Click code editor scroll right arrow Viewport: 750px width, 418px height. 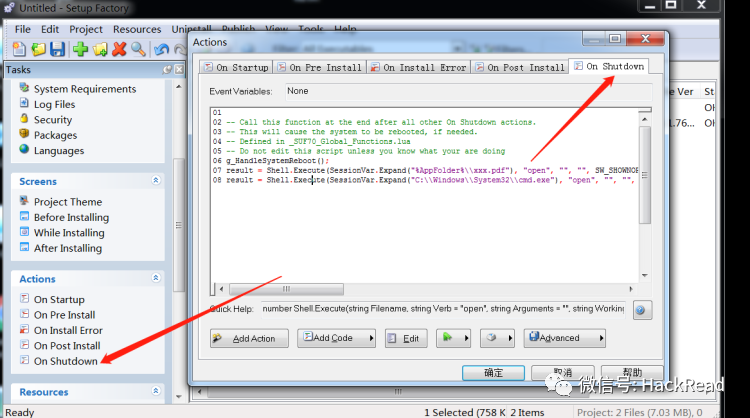631,289
